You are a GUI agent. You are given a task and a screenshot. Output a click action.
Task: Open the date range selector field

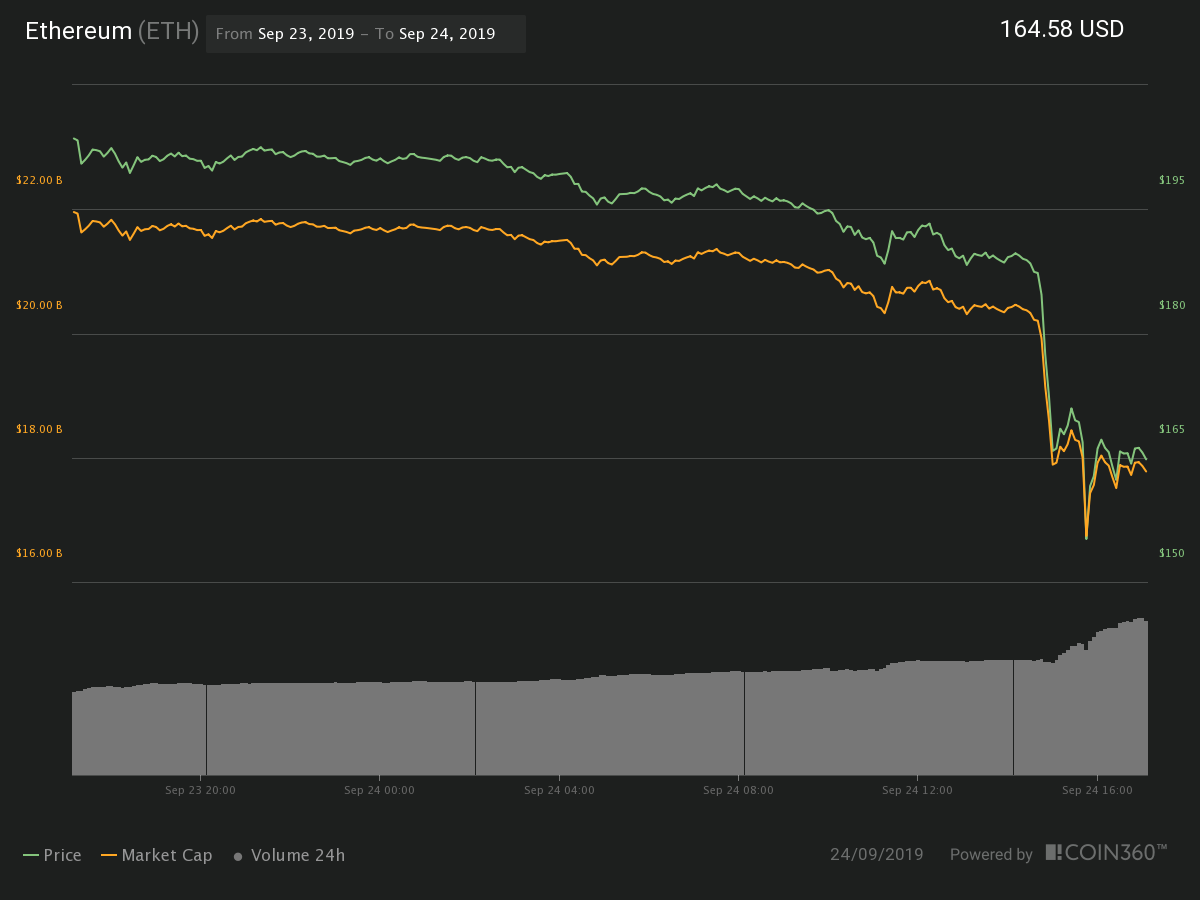(x=366, y=33)
